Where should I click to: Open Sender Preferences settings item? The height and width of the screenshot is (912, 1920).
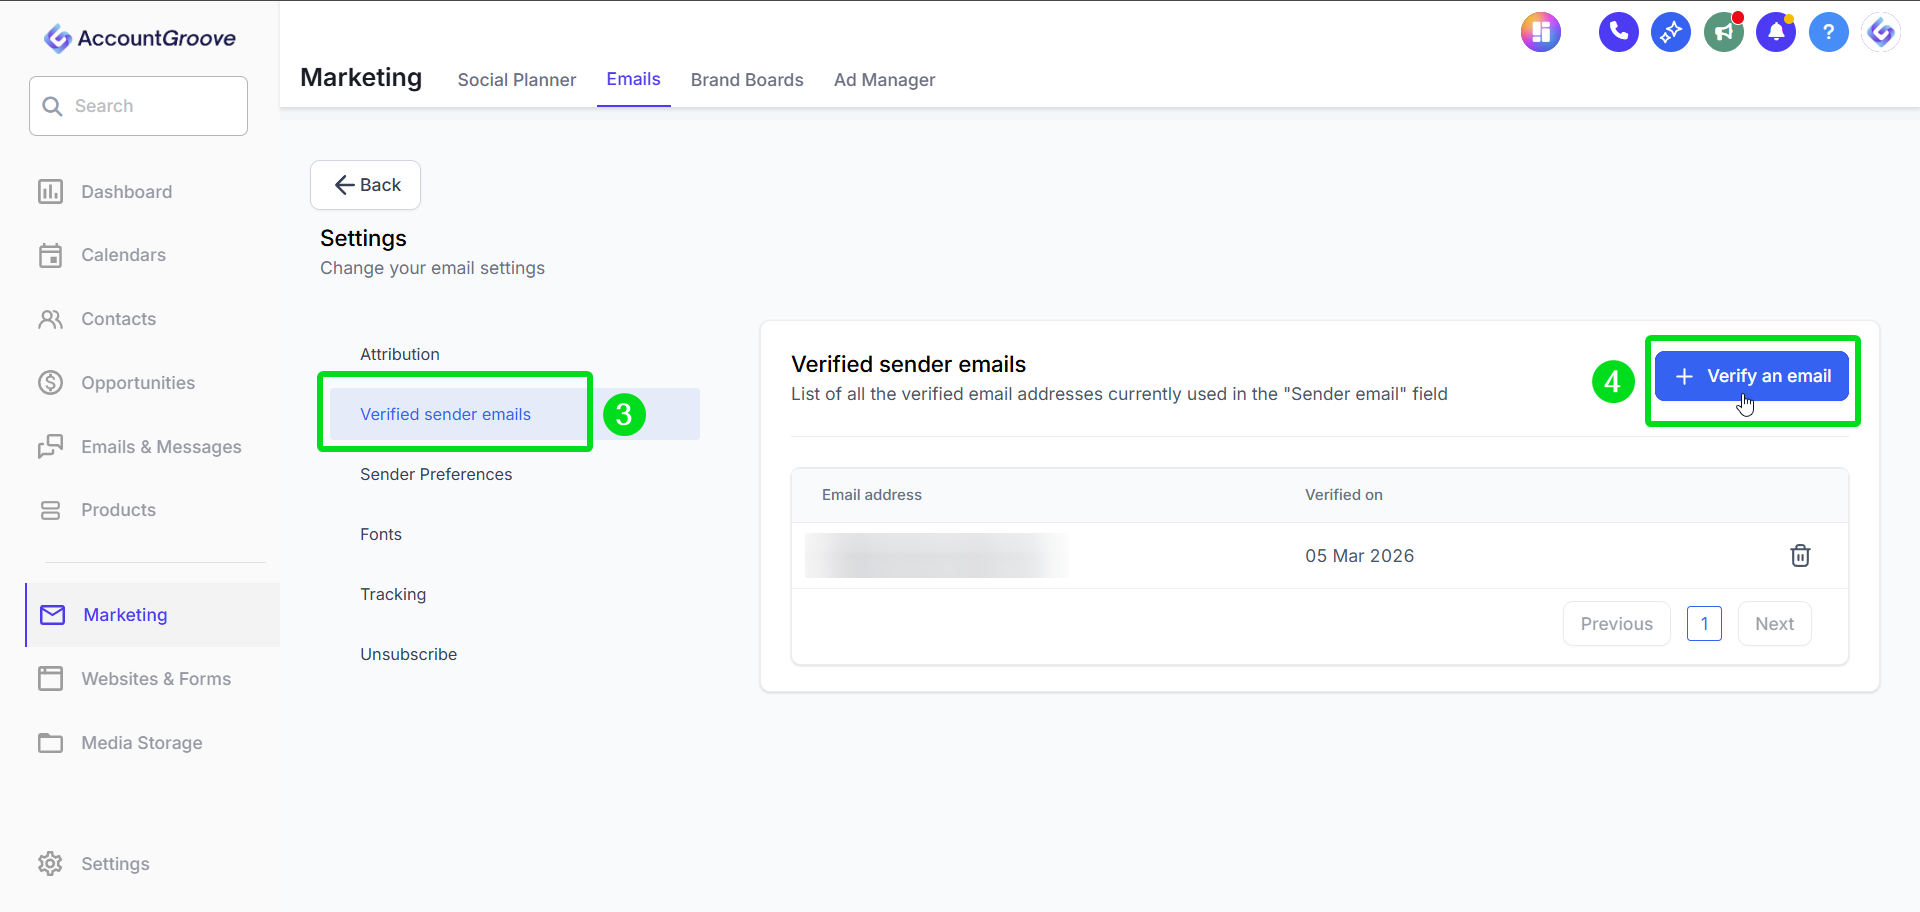pos(436,474)
